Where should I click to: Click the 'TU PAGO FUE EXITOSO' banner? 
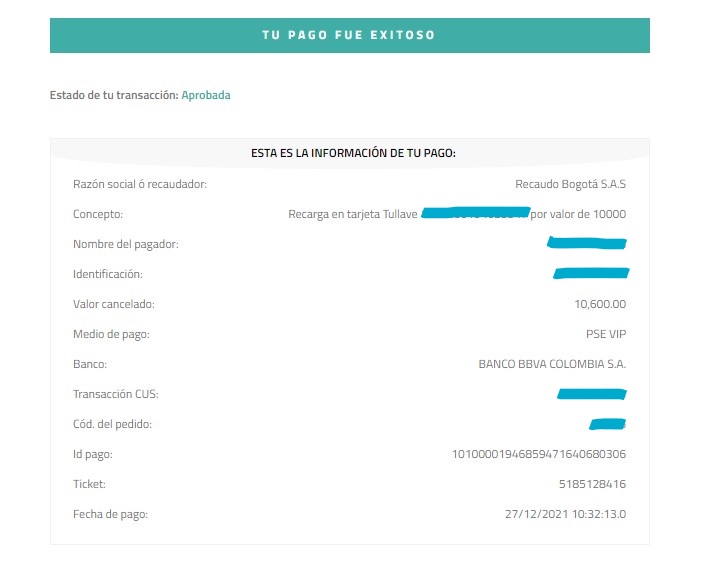[x=349, y=35]
